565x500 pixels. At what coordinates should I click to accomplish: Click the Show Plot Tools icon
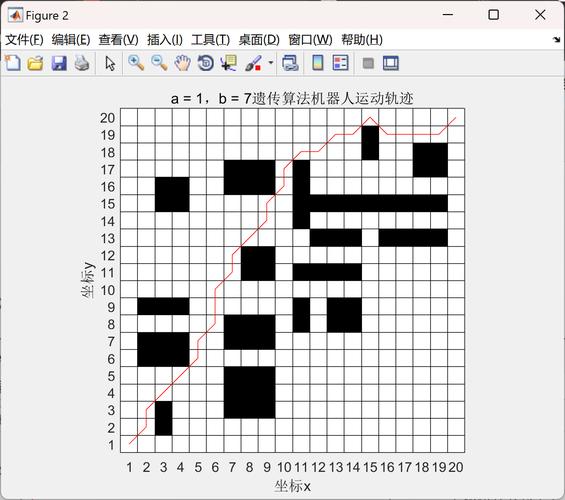click(391, 63)
